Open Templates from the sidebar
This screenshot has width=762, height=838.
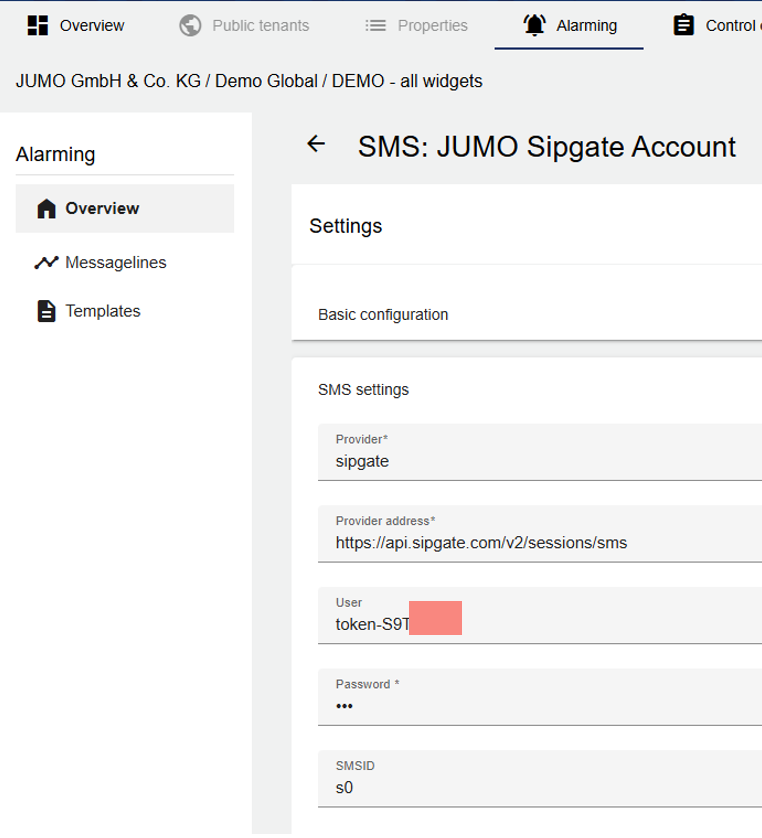[x=102, y=311]
